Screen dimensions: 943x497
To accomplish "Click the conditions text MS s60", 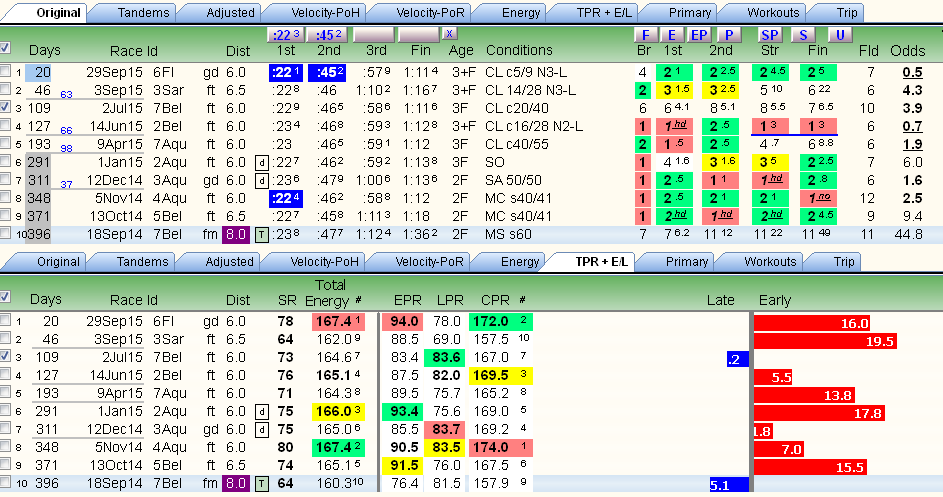I will pos(508,234).
